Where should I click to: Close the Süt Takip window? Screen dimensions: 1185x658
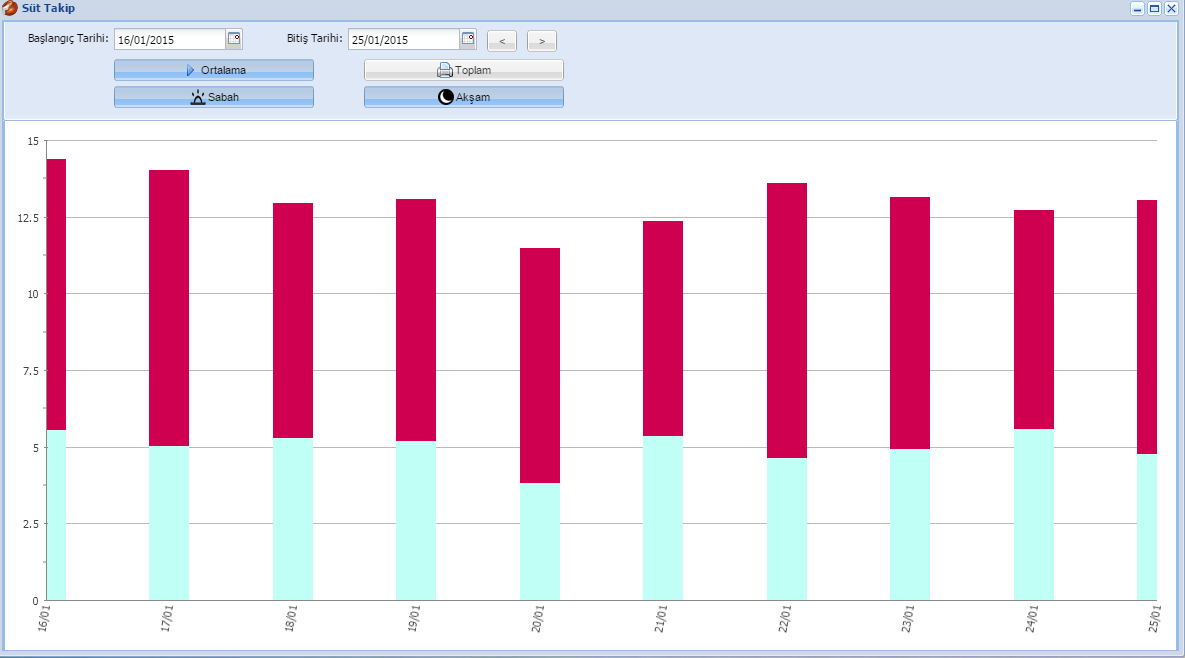1171,8
